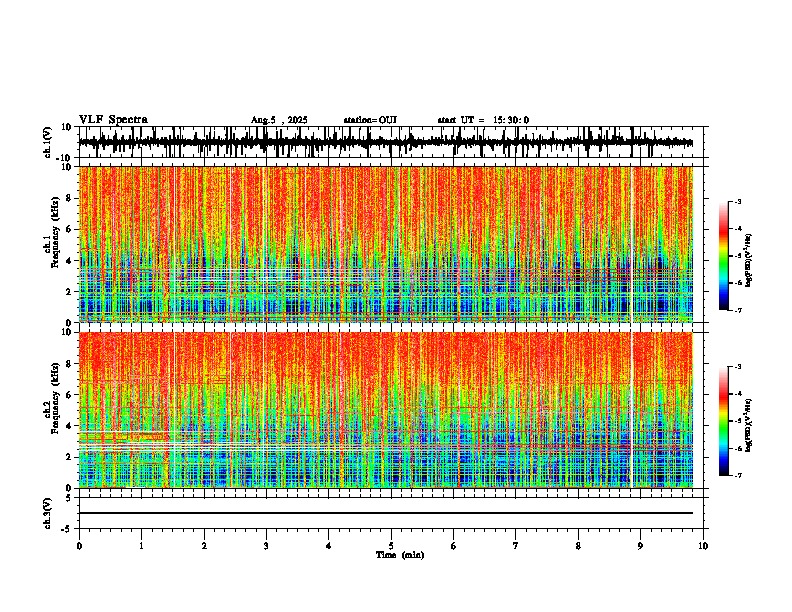Click the "6" tick label on the time axis
792x612 pixels.
pos(454,546)
